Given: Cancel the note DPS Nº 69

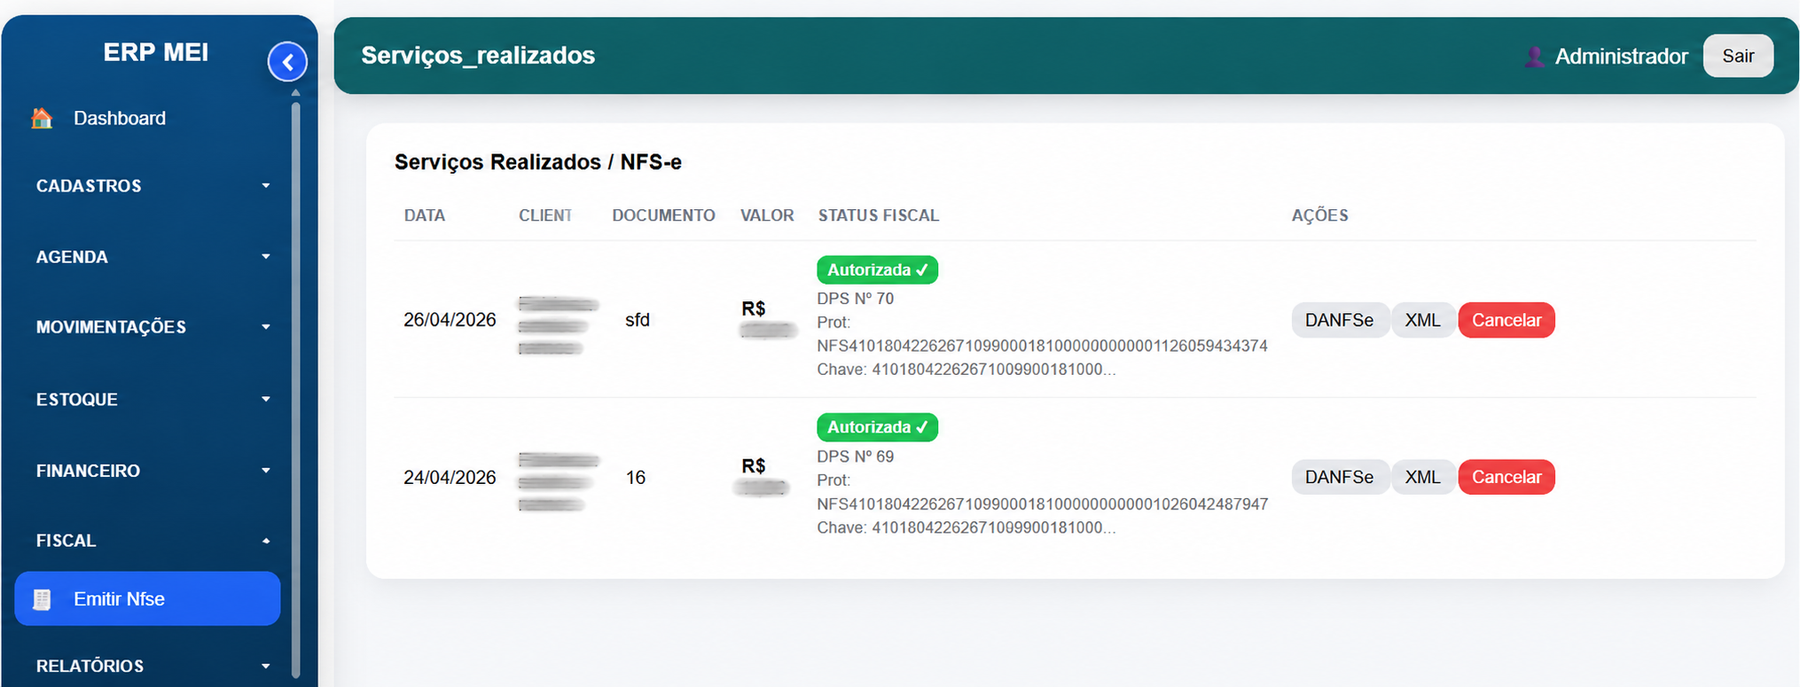Looking at the screenshot, I should pyautogui.click(x=1506, y=477).
